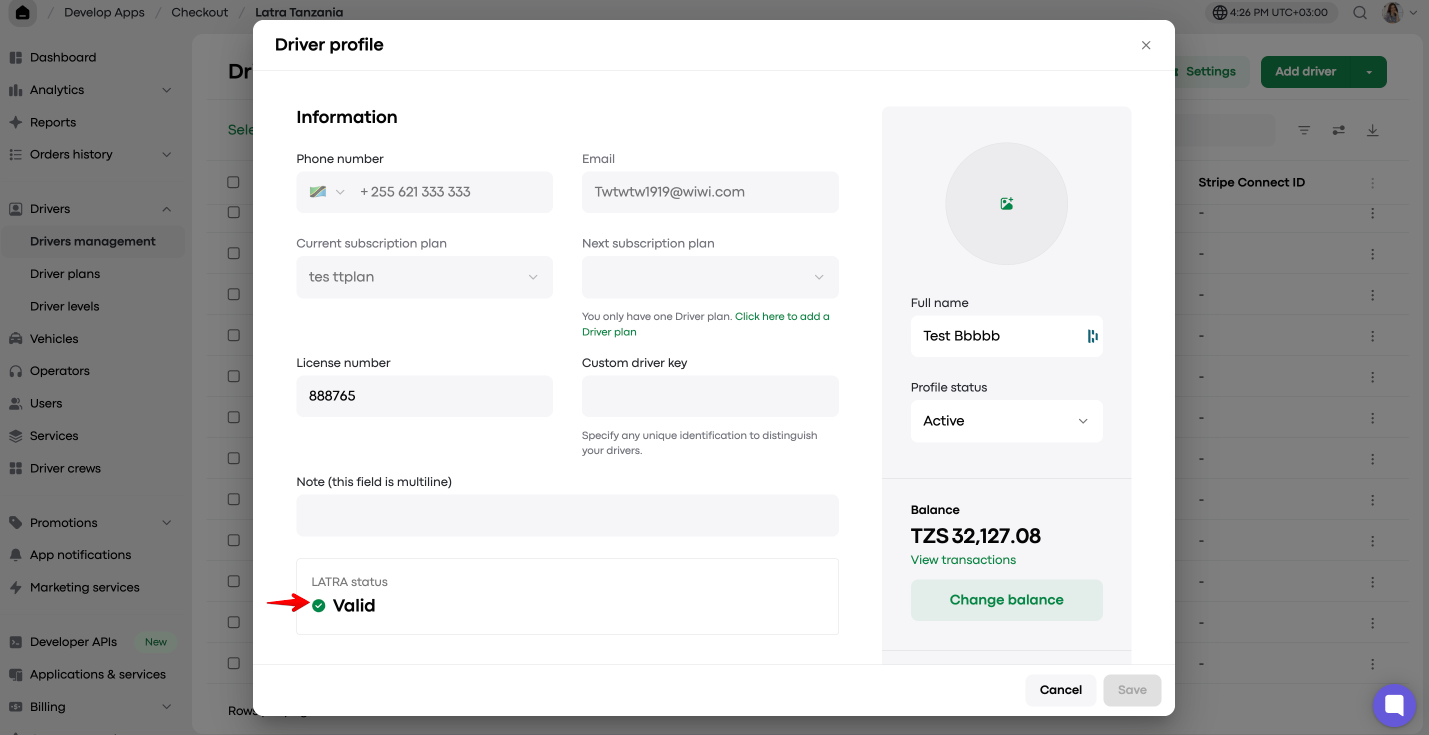Click the download export icon

pos(1373,131)
